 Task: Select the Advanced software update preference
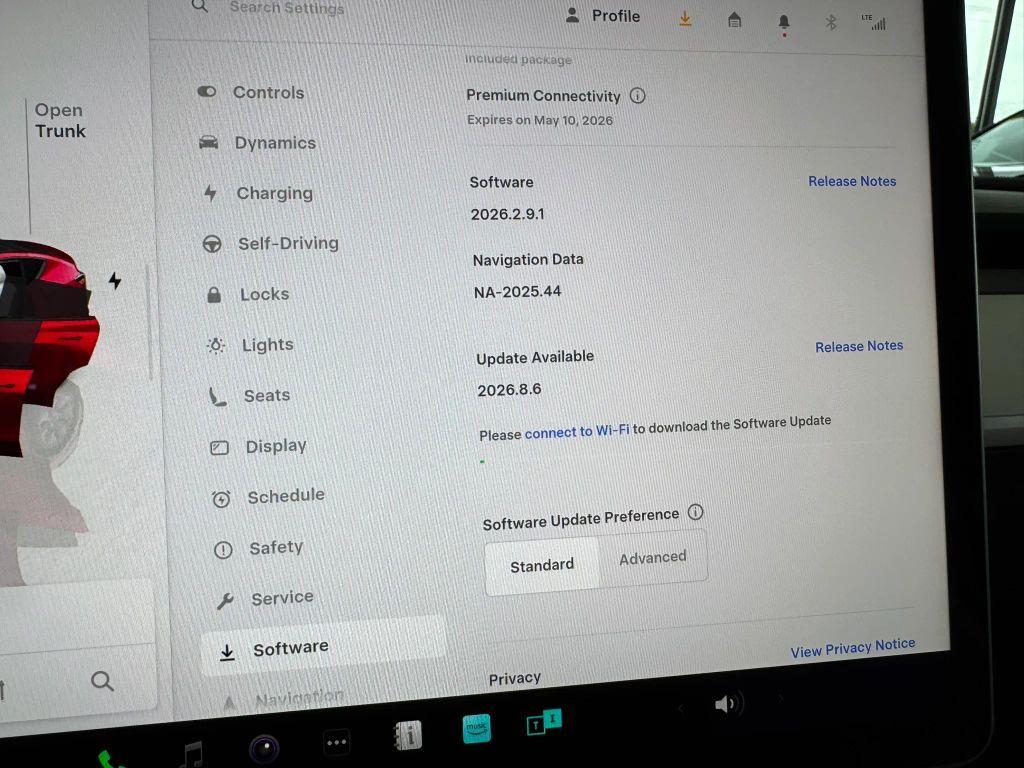tap(652, 558)
